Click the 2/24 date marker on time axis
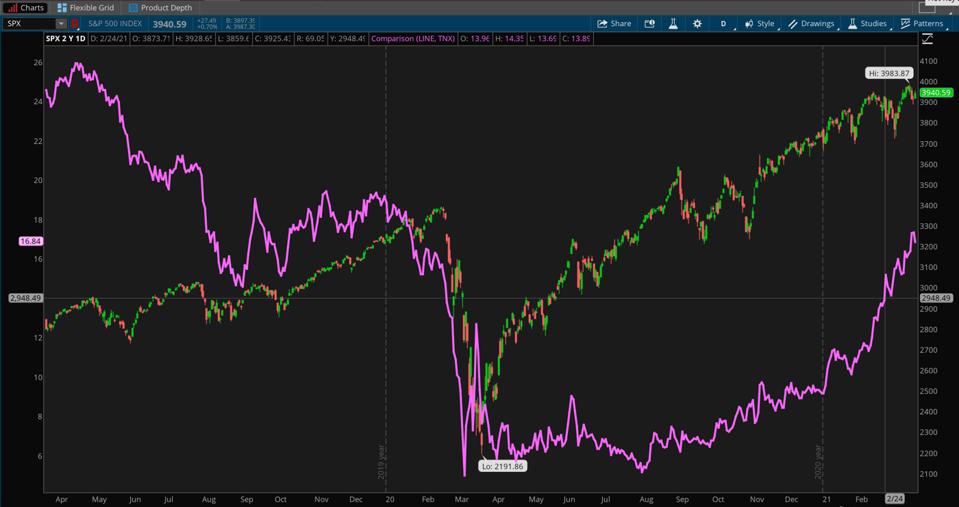 894,498
